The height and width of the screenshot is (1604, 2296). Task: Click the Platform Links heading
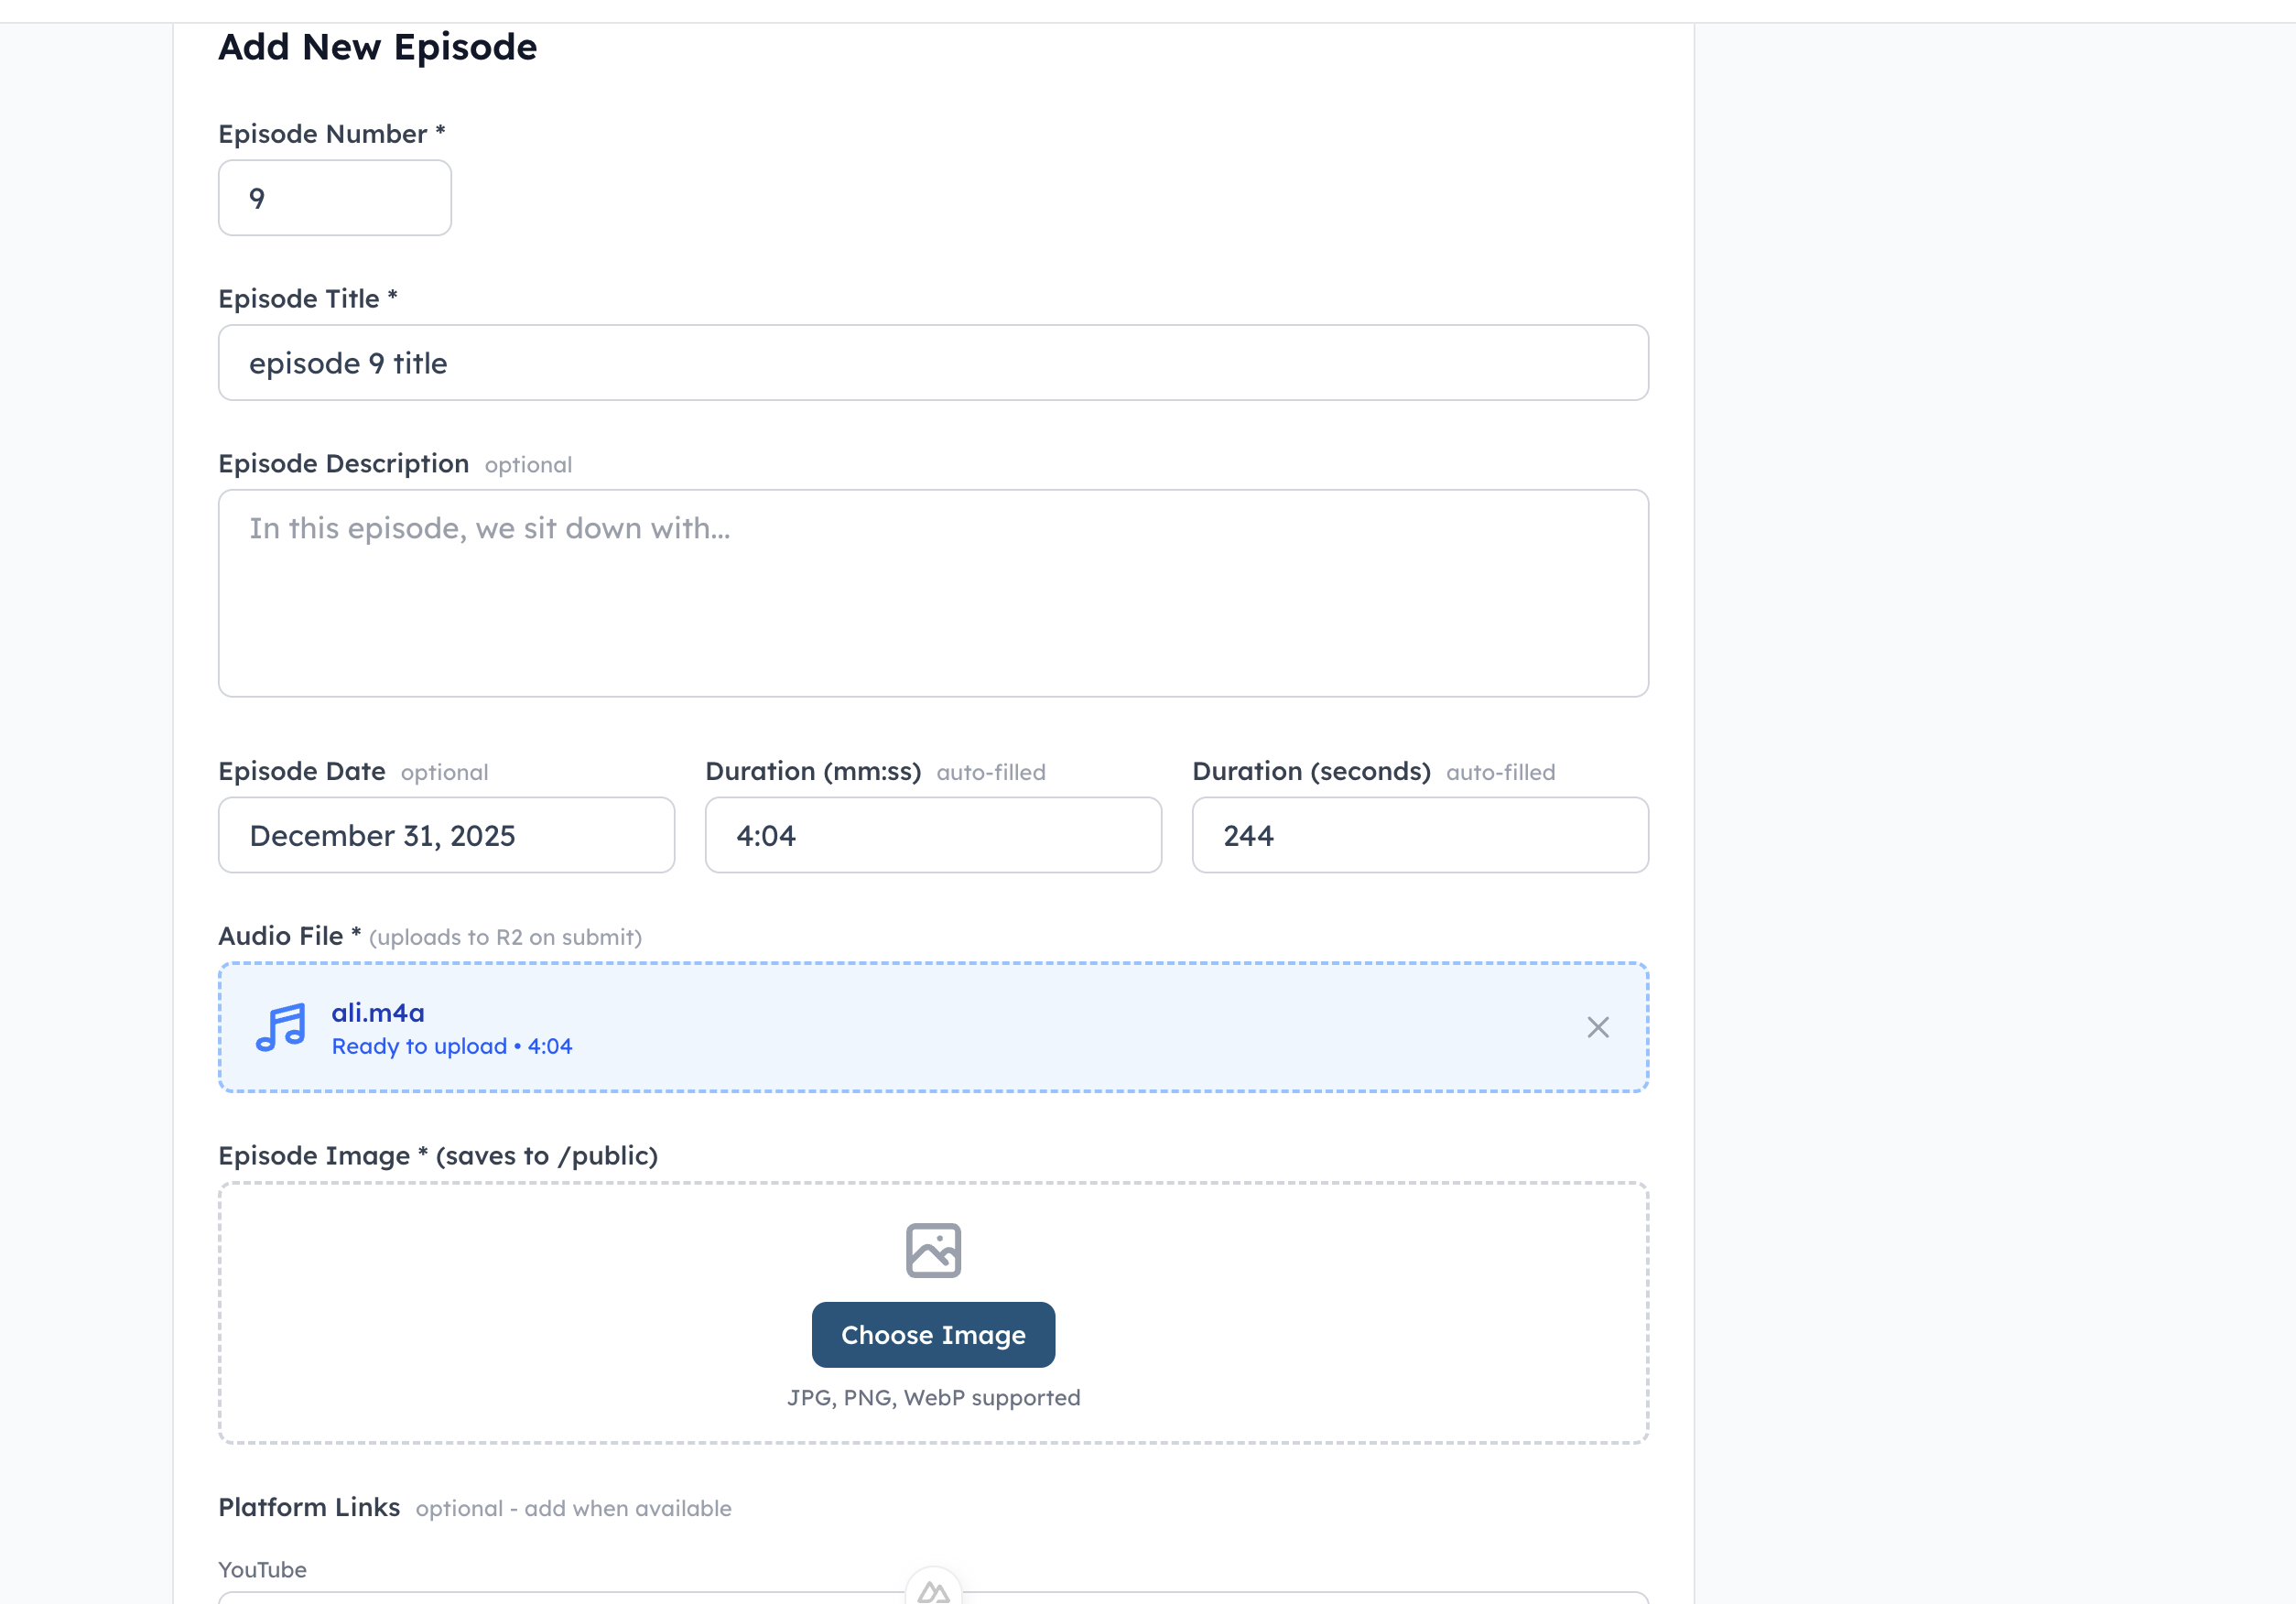[x=309, y=1507]
